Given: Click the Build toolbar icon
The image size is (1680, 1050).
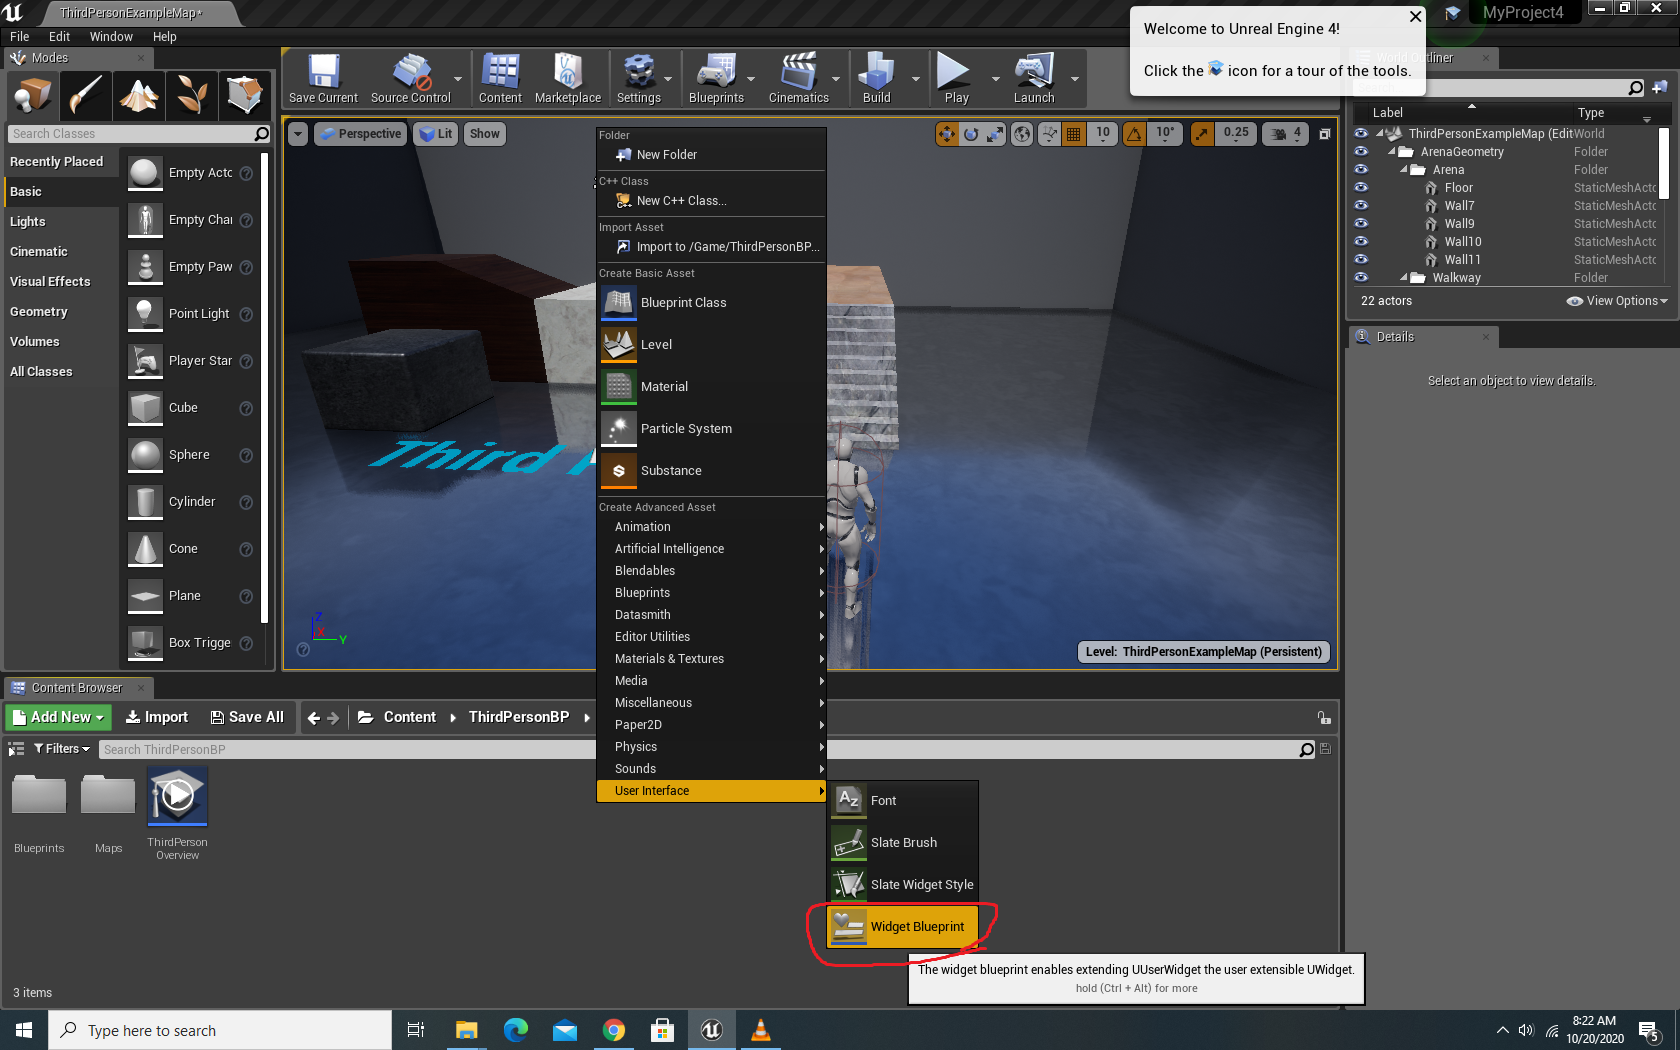Looking at the screenshot, I should [x=878, y=78].
